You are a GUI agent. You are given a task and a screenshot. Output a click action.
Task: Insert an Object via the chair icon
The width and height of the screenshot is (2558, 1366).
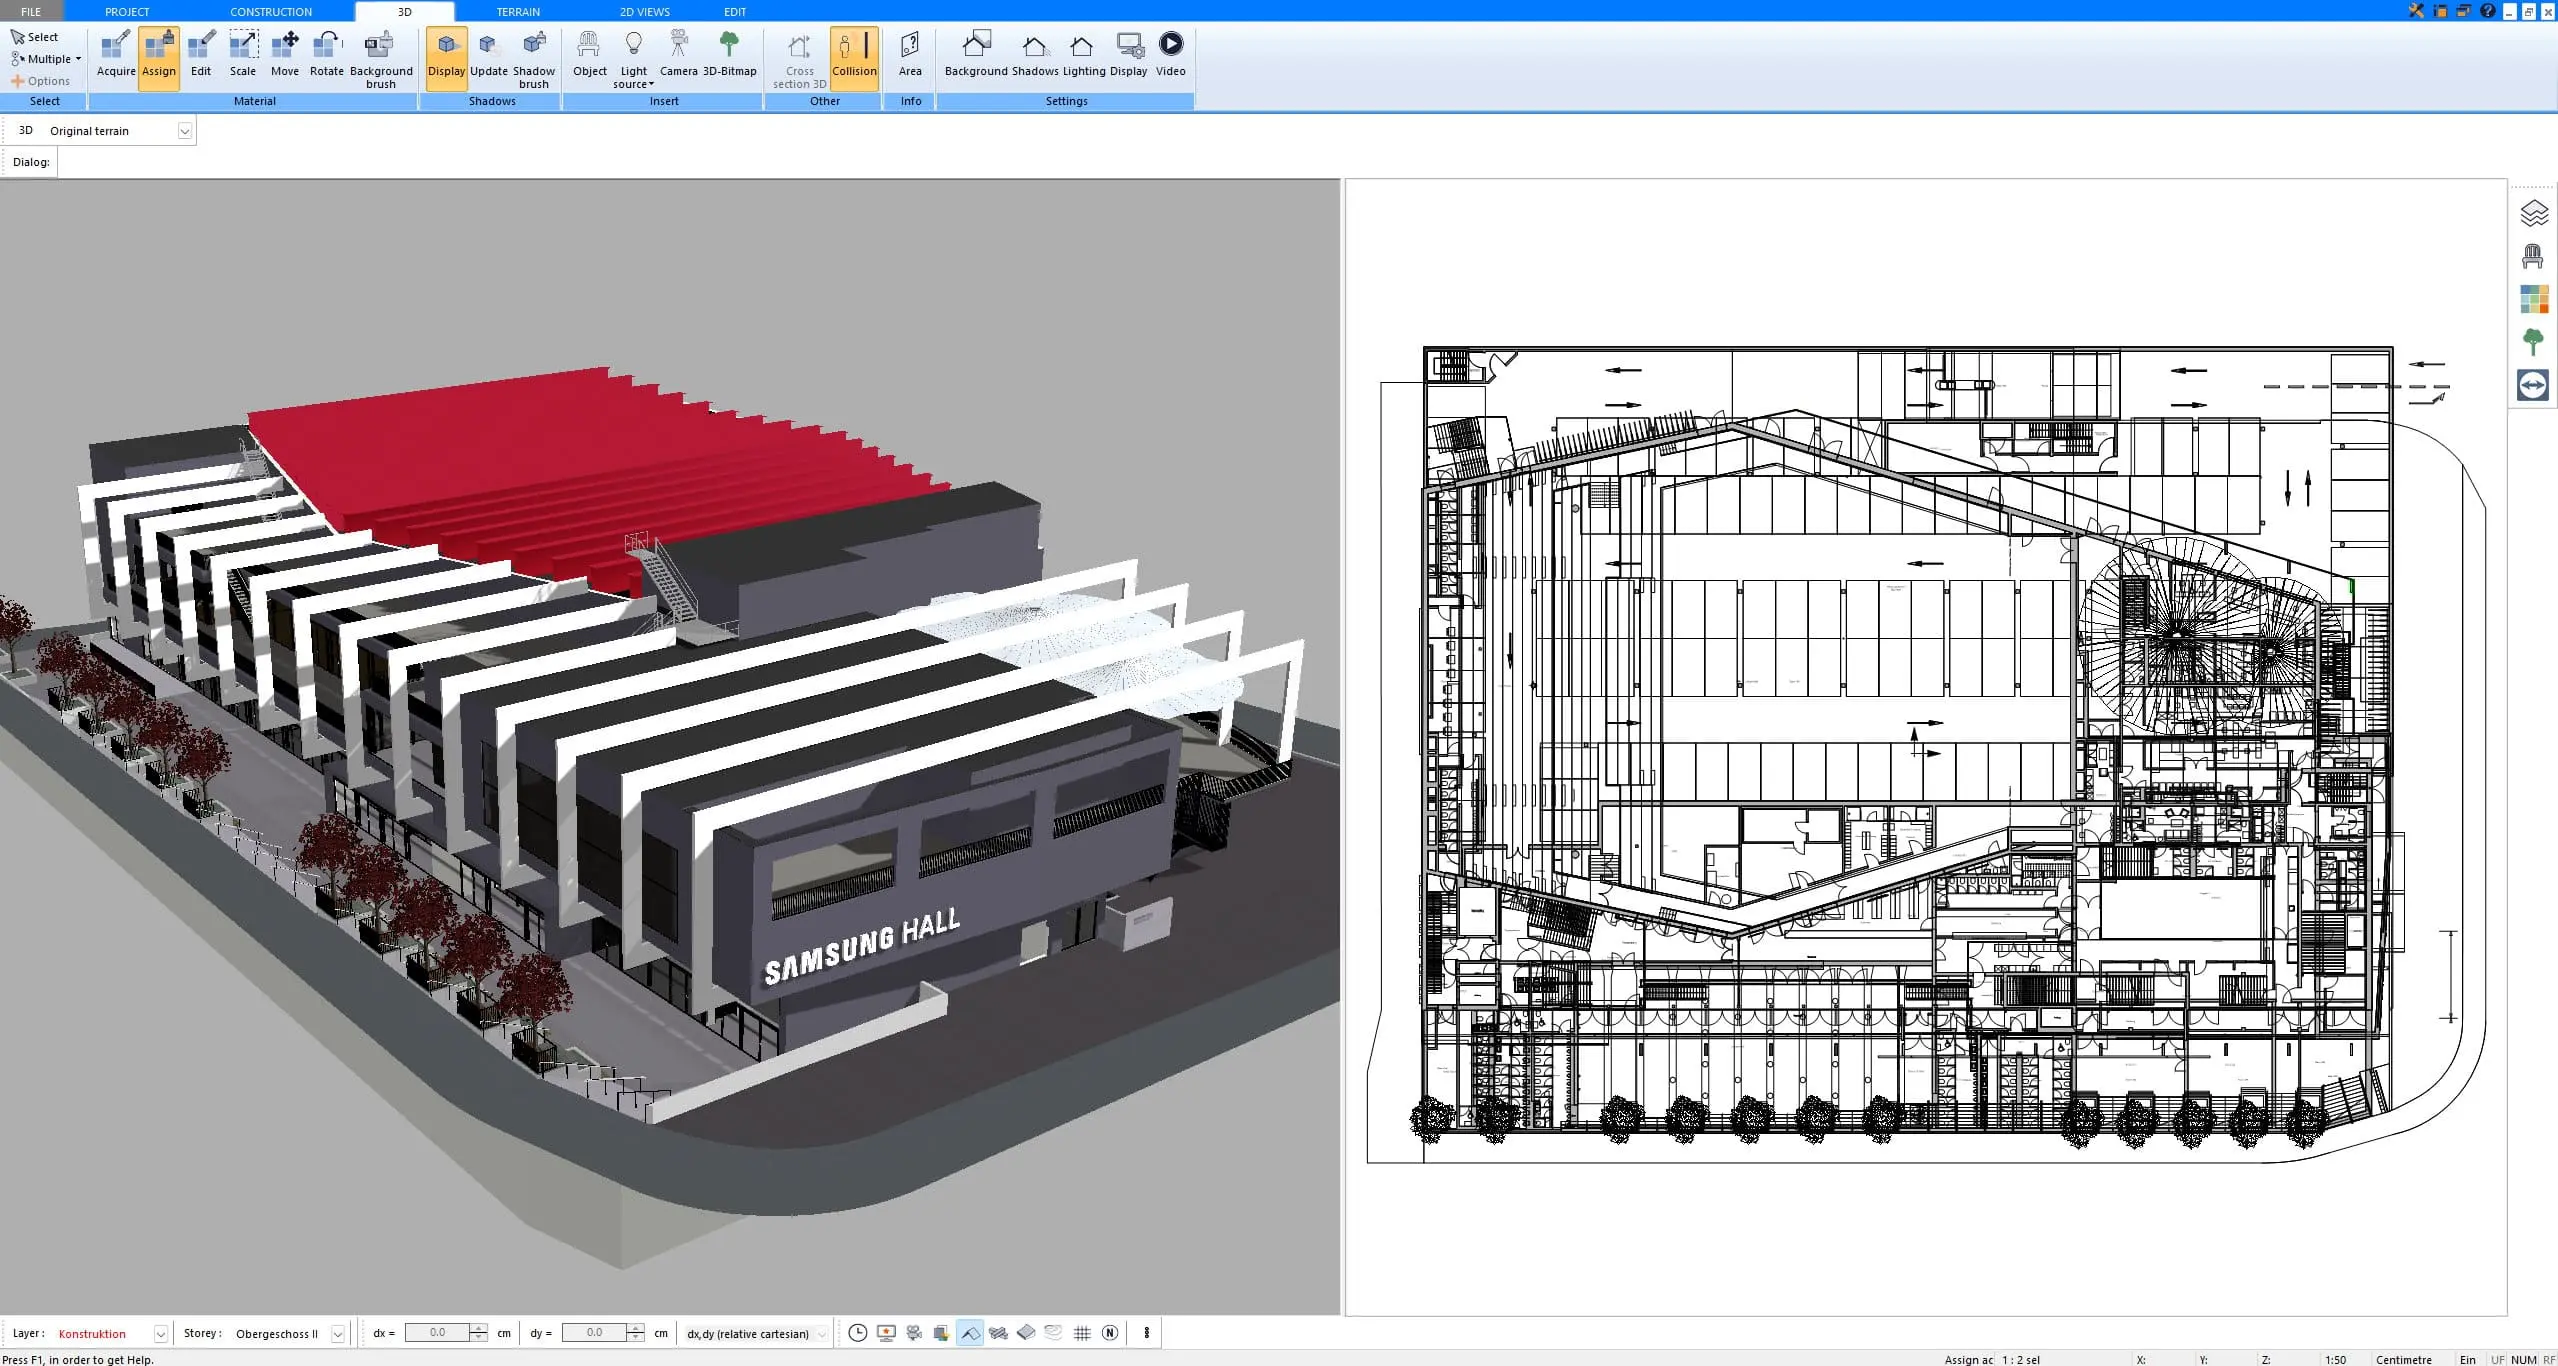590,55
